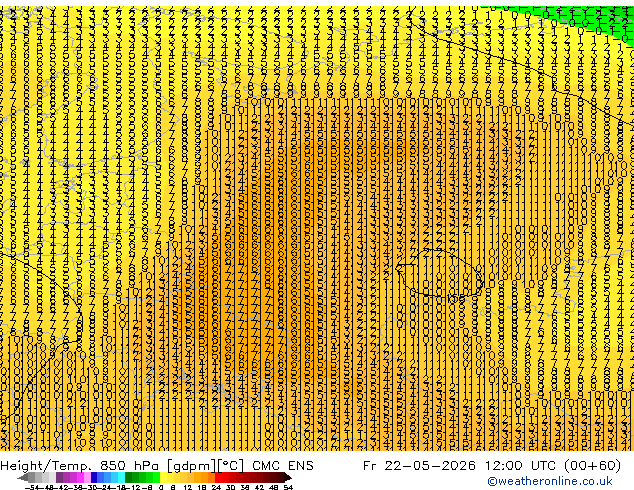Click the (00+60) forecast offset text
This screenshot has height=490, width=634.
[592, 465]
